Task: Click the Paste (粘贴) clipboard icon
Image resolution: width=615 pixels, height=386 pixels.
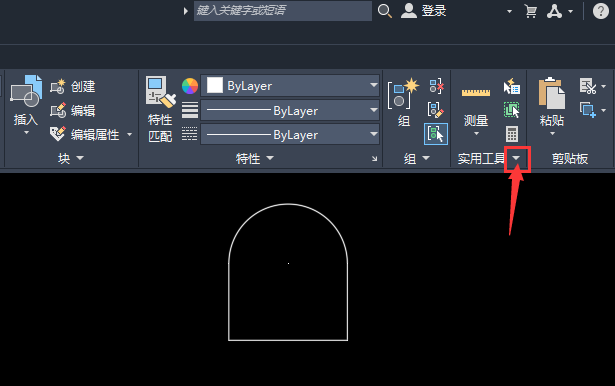Action: coord(552,93)
